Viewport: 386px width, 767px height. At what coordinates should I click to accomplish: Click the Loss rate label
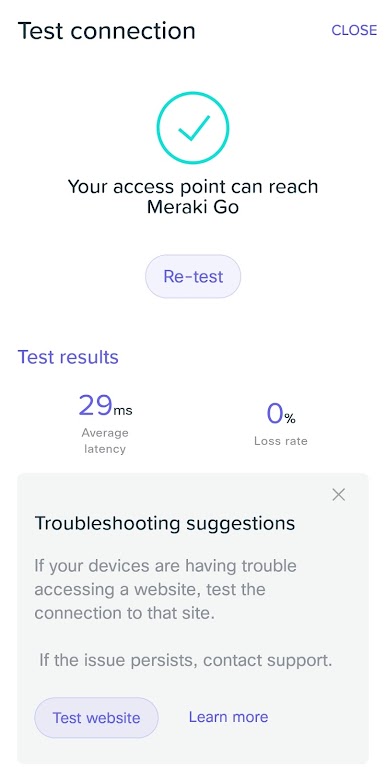coord(281,441)
